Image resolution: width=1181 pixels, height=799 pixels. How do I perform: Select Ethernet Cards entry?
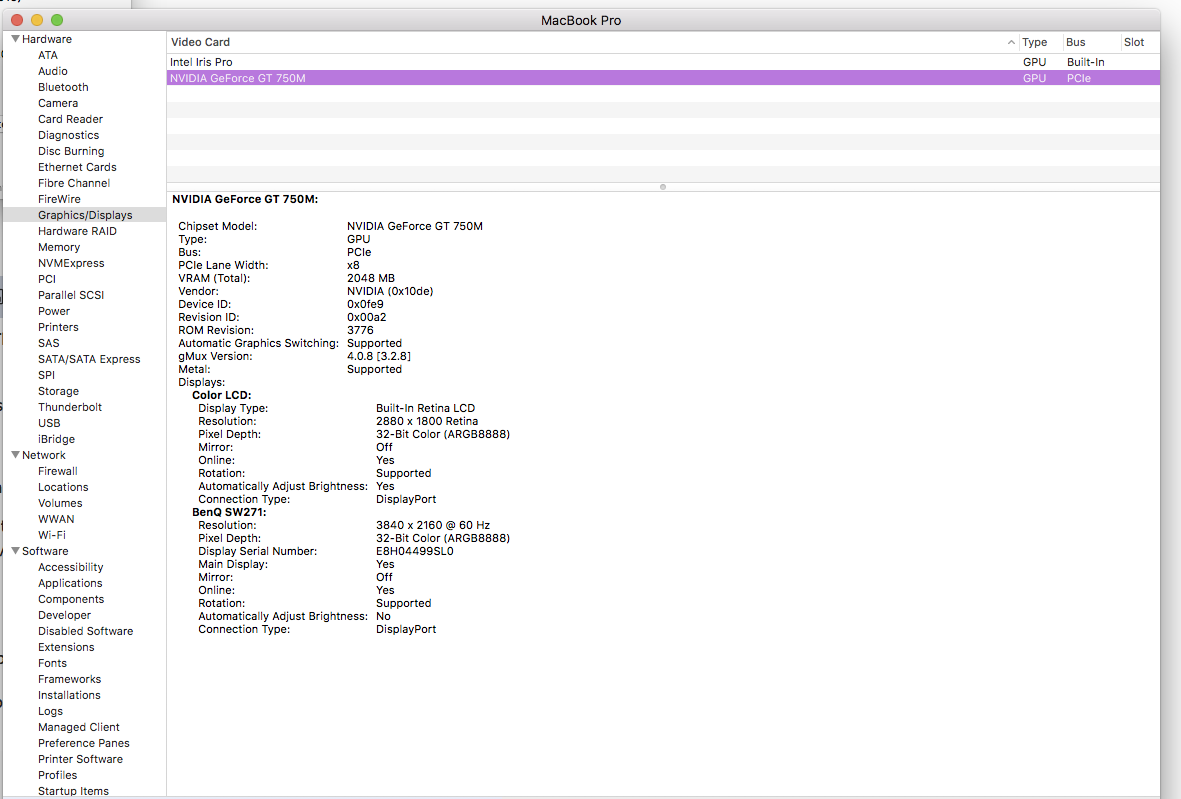pos(77,167)
